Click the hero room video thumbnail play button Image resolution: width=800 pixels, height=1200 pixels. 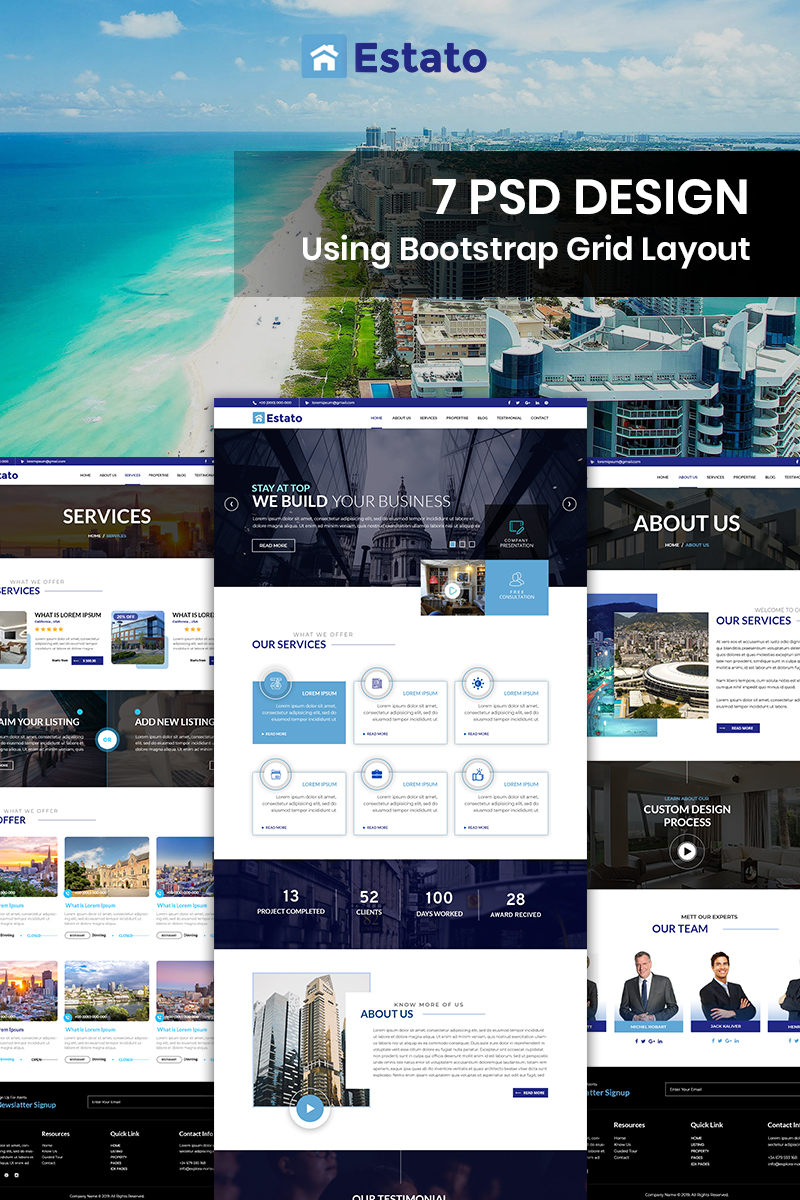(x=452, y=590)
